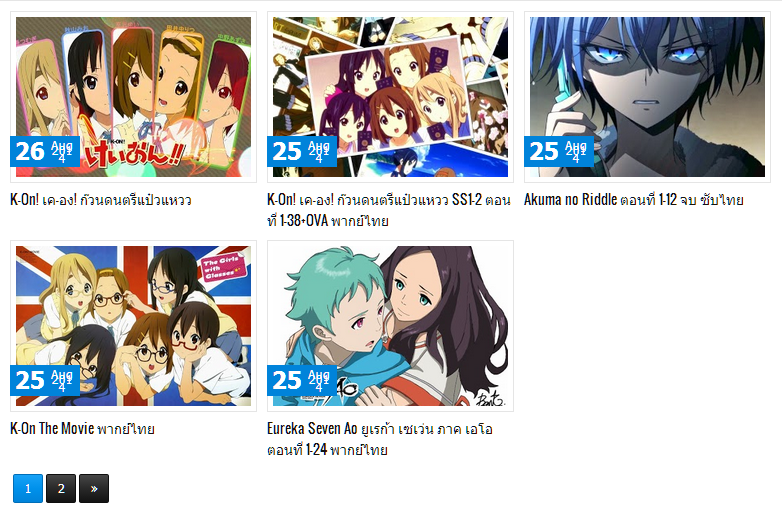Open K-On! SS1-2 ตอนที่ 1-38+OVA title link
The image size is (782, 518).
[389, 210]
